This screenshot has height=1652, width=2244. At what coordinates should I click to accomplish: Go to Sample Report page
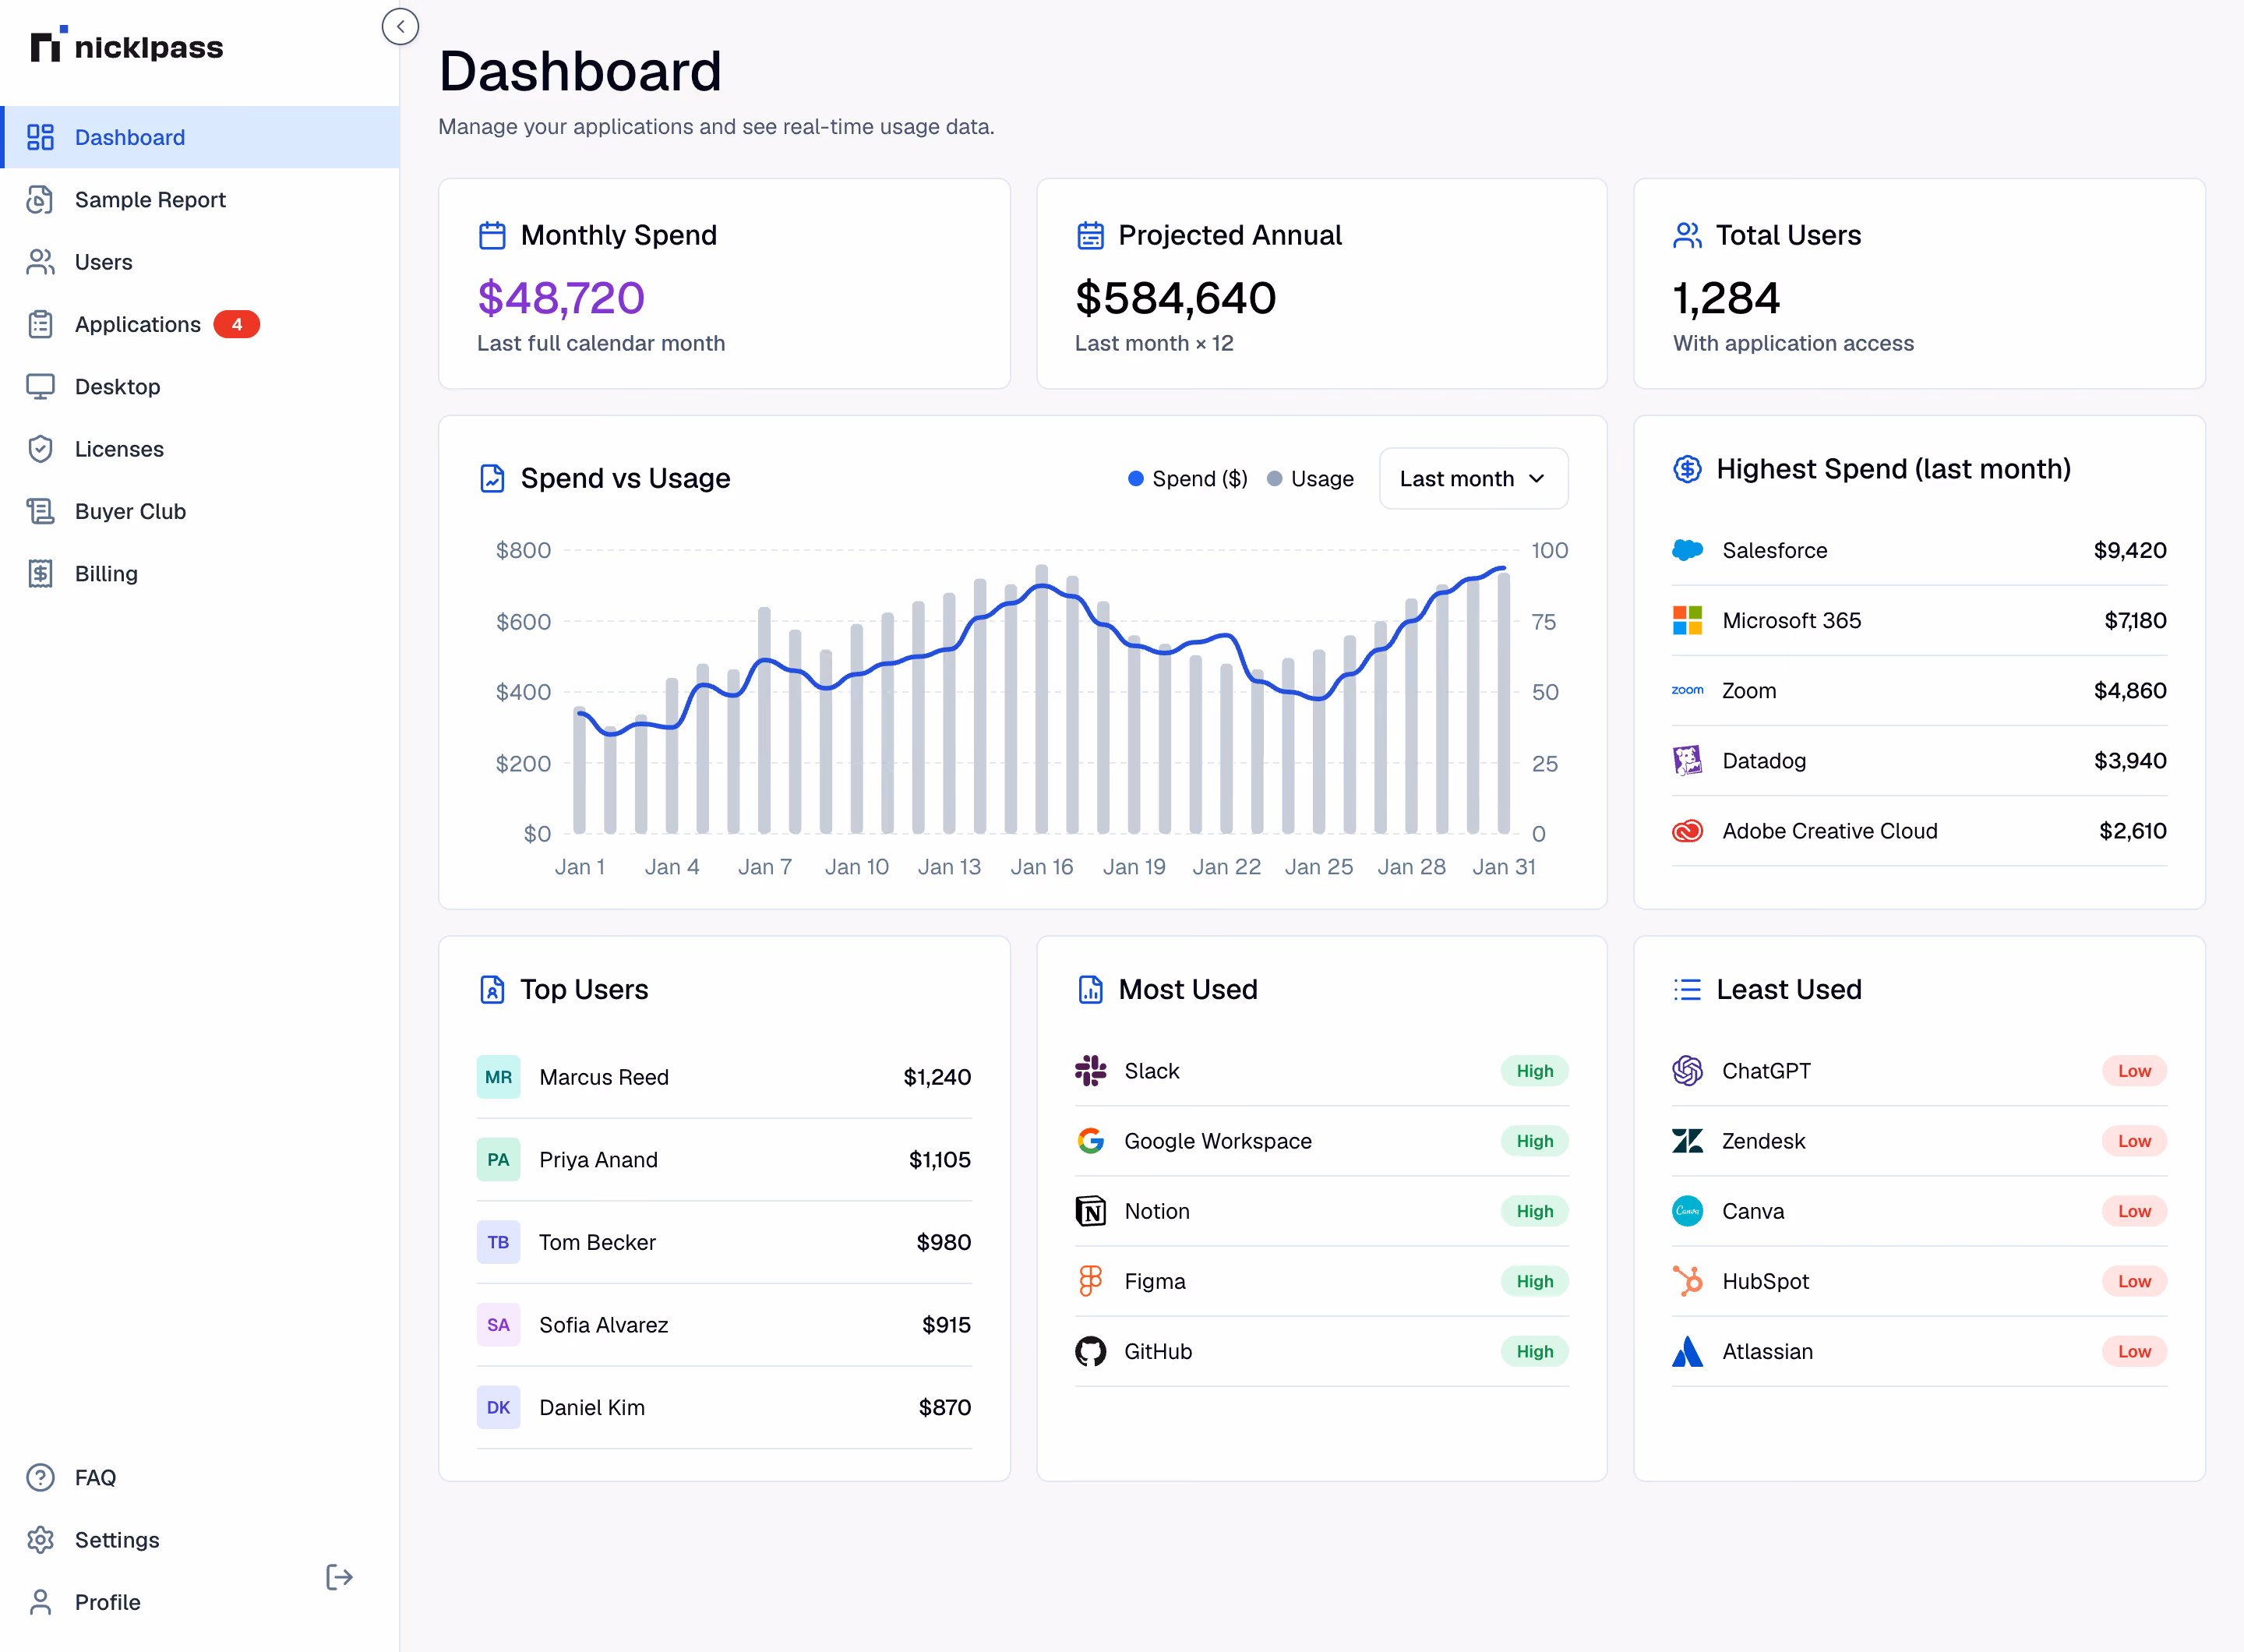(x=200, y=200)
